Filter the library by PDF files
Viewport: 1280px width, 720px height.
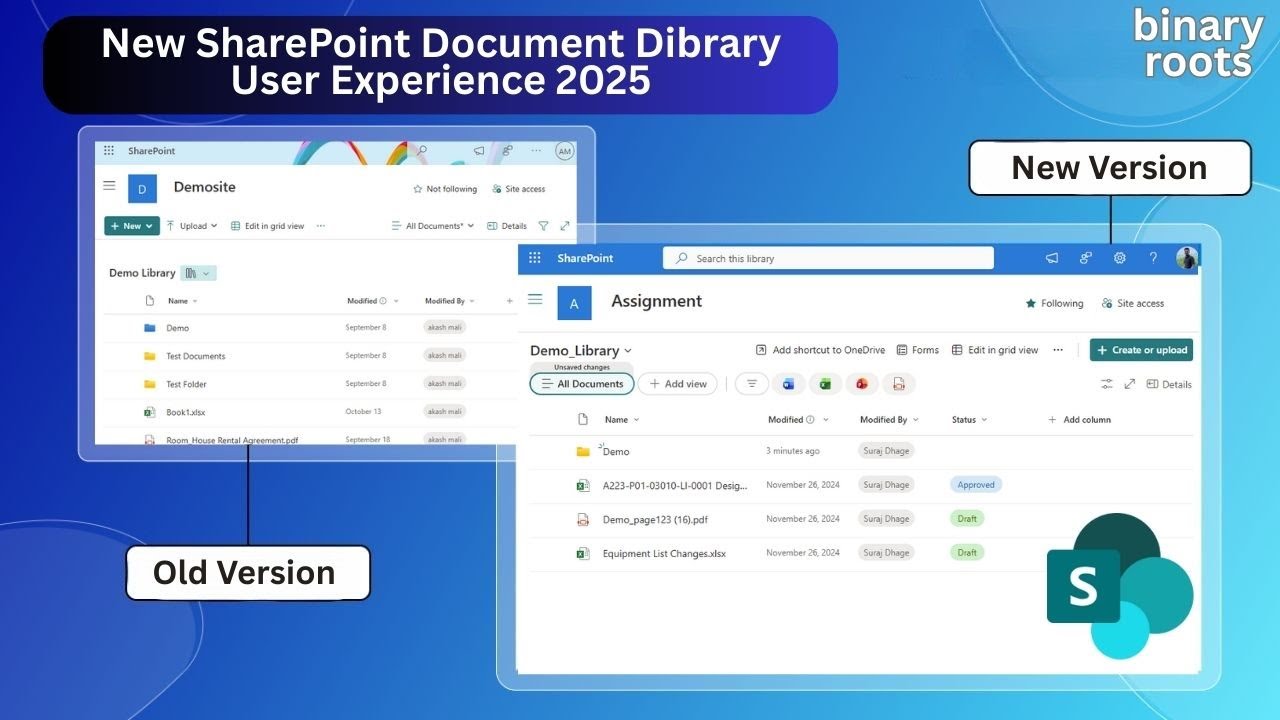point(899,384)
